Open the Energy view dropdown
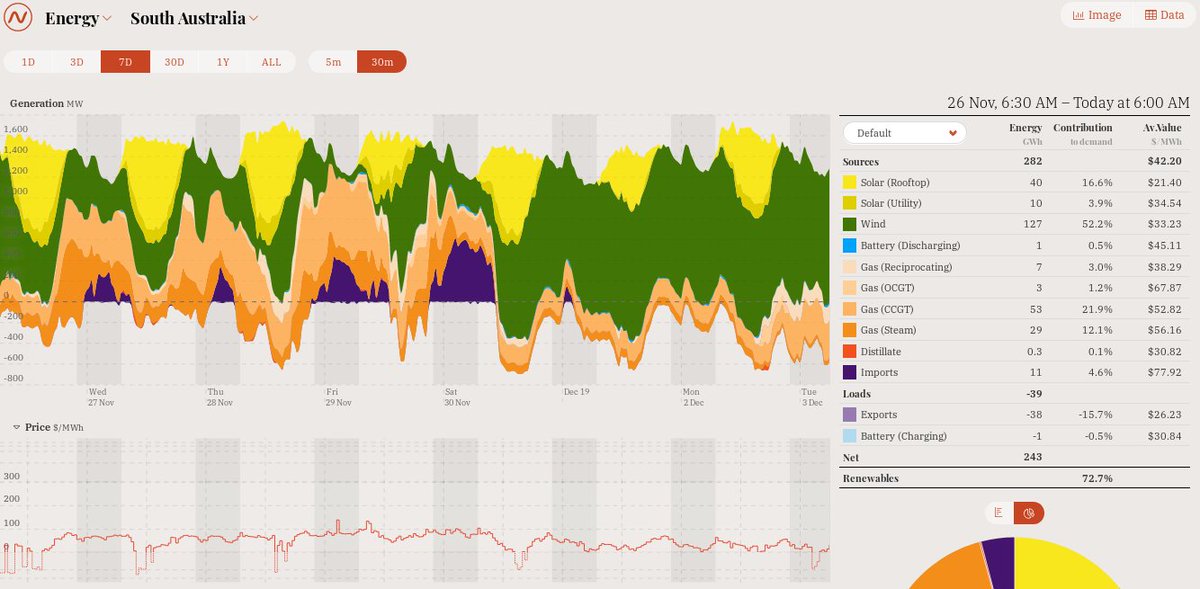The height and width of the screenshot is (589, 1200). tap(78, 18)
